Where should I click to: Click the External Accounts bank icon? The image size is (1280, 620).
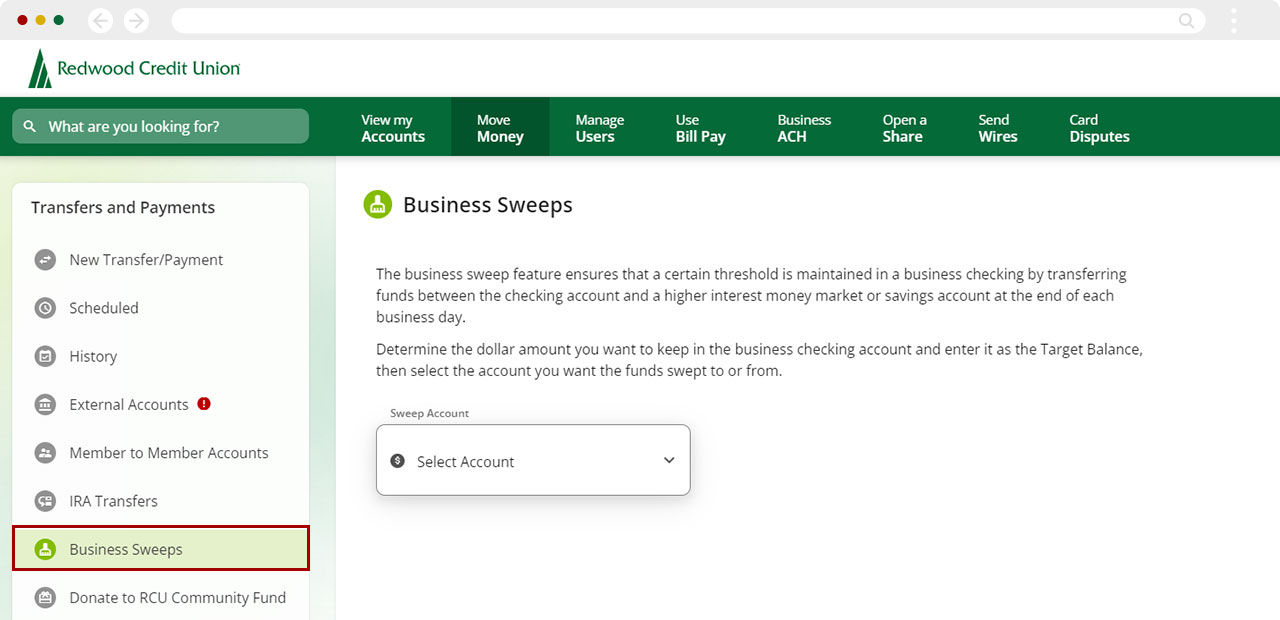pos(45,405)
